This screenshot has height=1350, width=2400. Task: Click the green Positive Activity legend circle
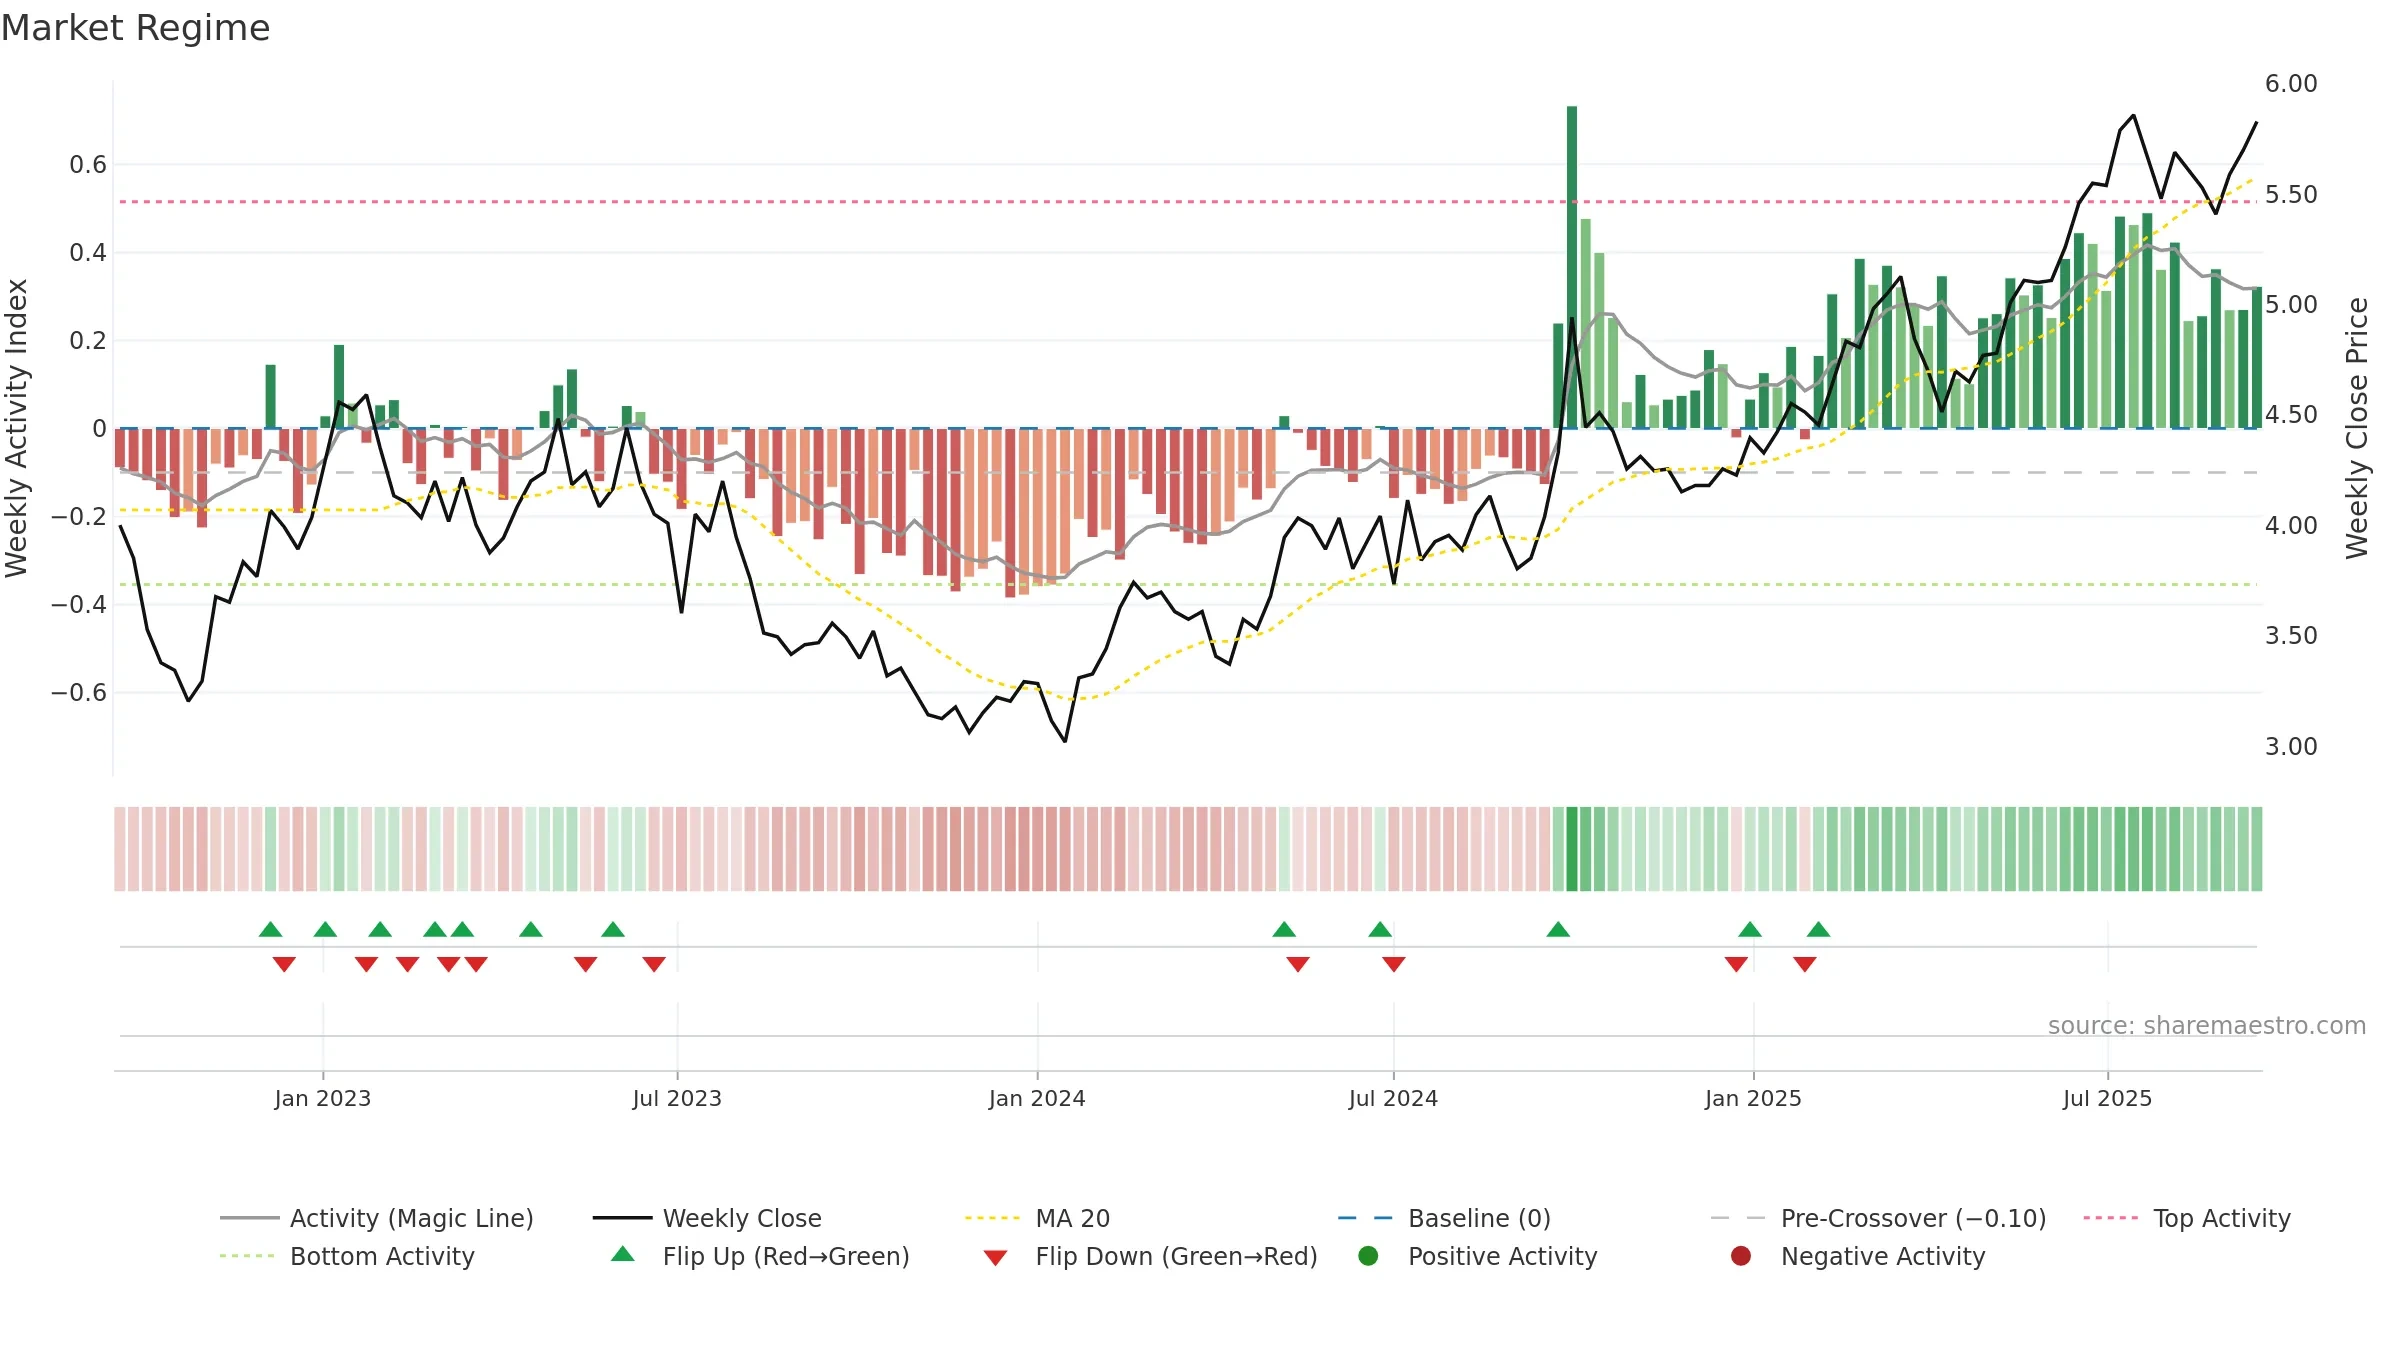pos(1368,1255)
